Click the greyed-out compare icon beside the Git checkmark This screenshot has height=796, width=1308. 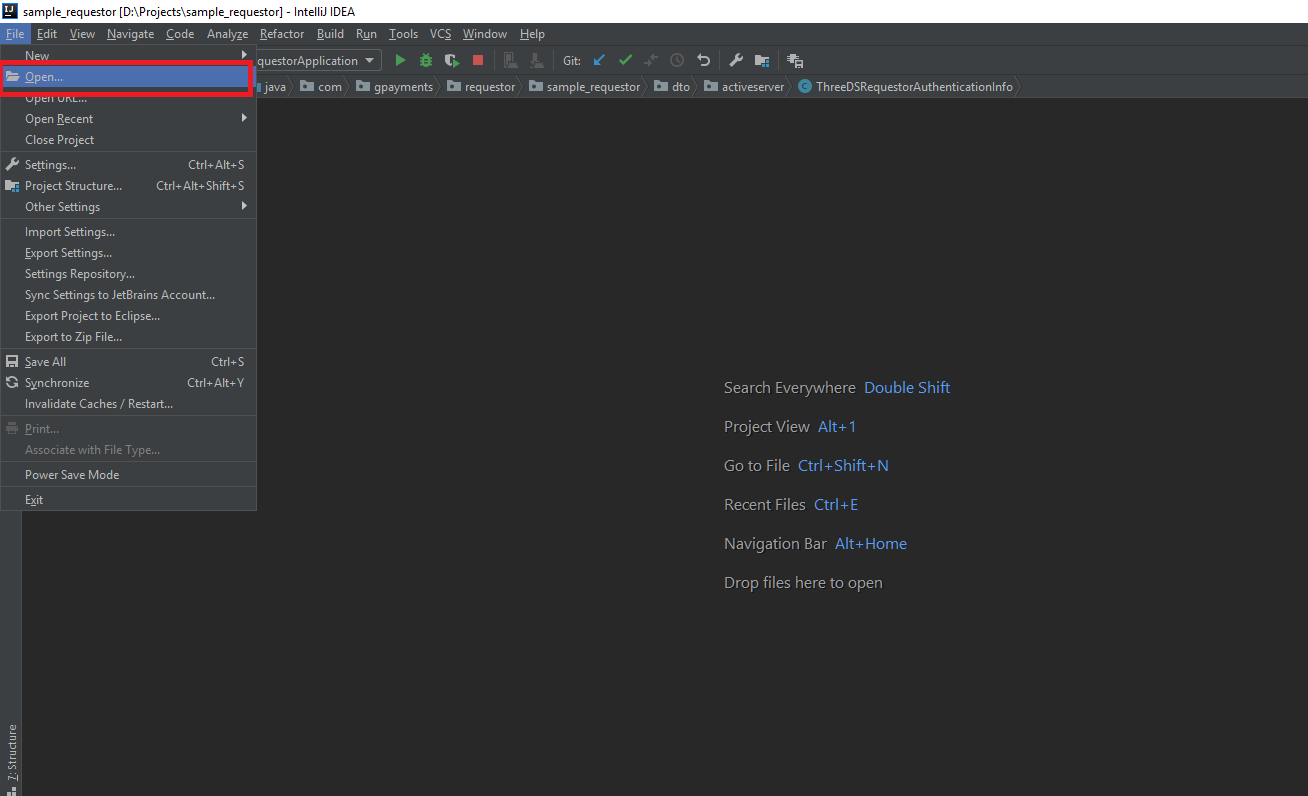(x=651, y=61)
